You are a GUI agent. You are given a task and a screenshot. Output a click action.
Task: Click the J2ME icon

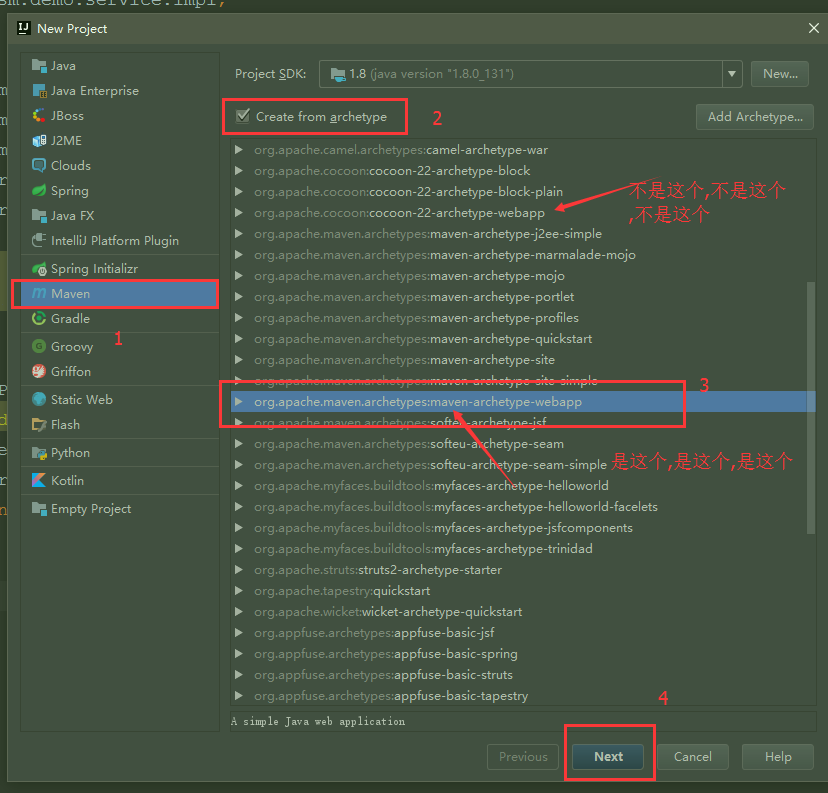pyautogui.click(x=39, y=140)
